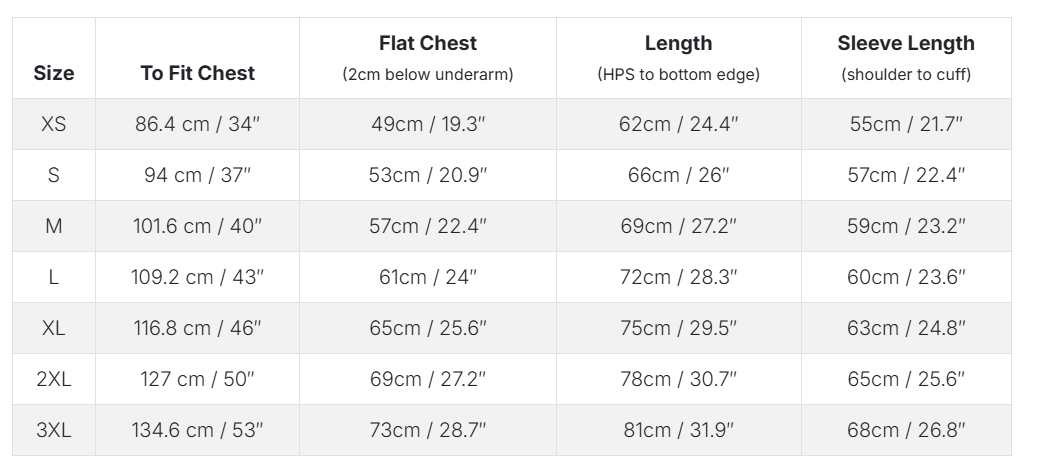This screenshot has width=1047, height=472.
Task: Click the Sleeve Length column header
Action: coord(906,43)
